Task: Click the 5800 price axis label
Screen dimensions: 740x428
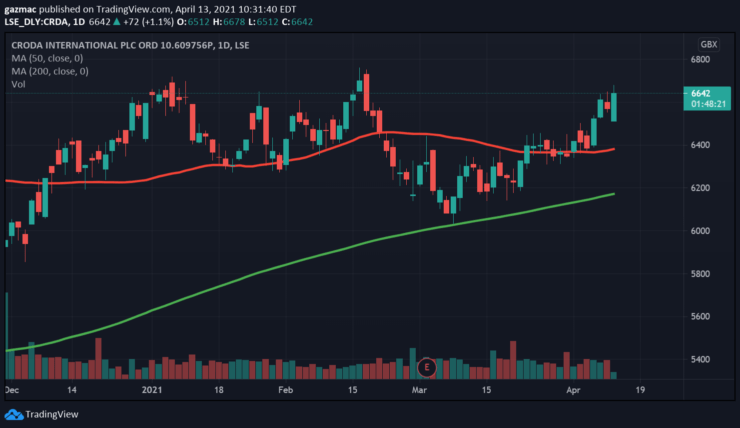Action: coord(700,274)
